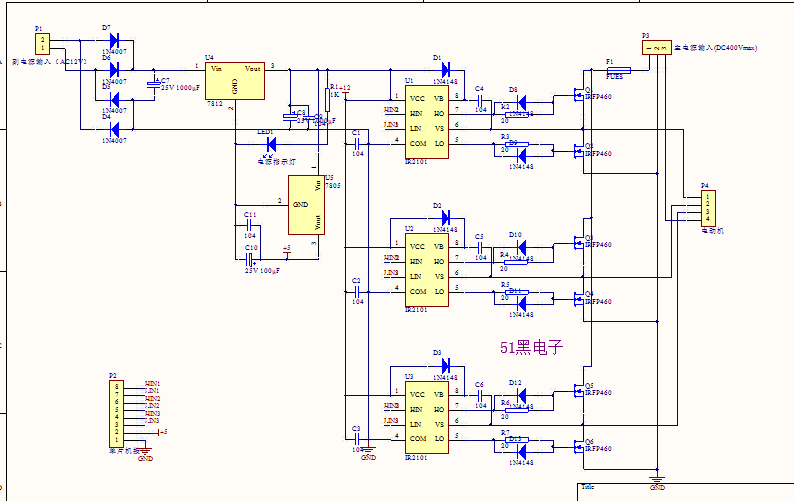Select bootstrap diode D1 1N4148
794x501 pixels.
(x=446, y=69)
